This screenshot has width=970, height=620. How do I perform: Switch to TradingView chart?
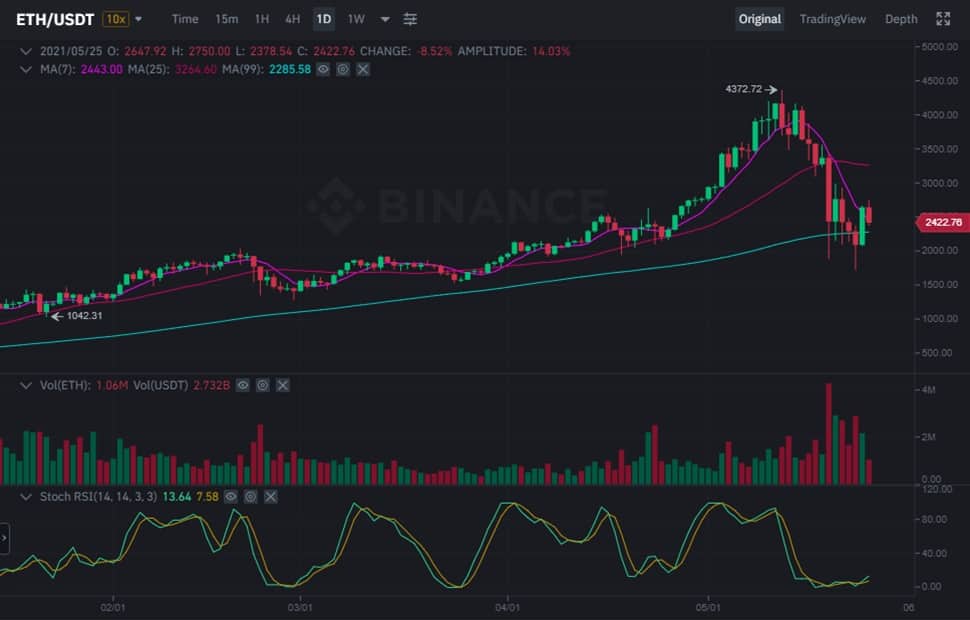tap(833, 19)
